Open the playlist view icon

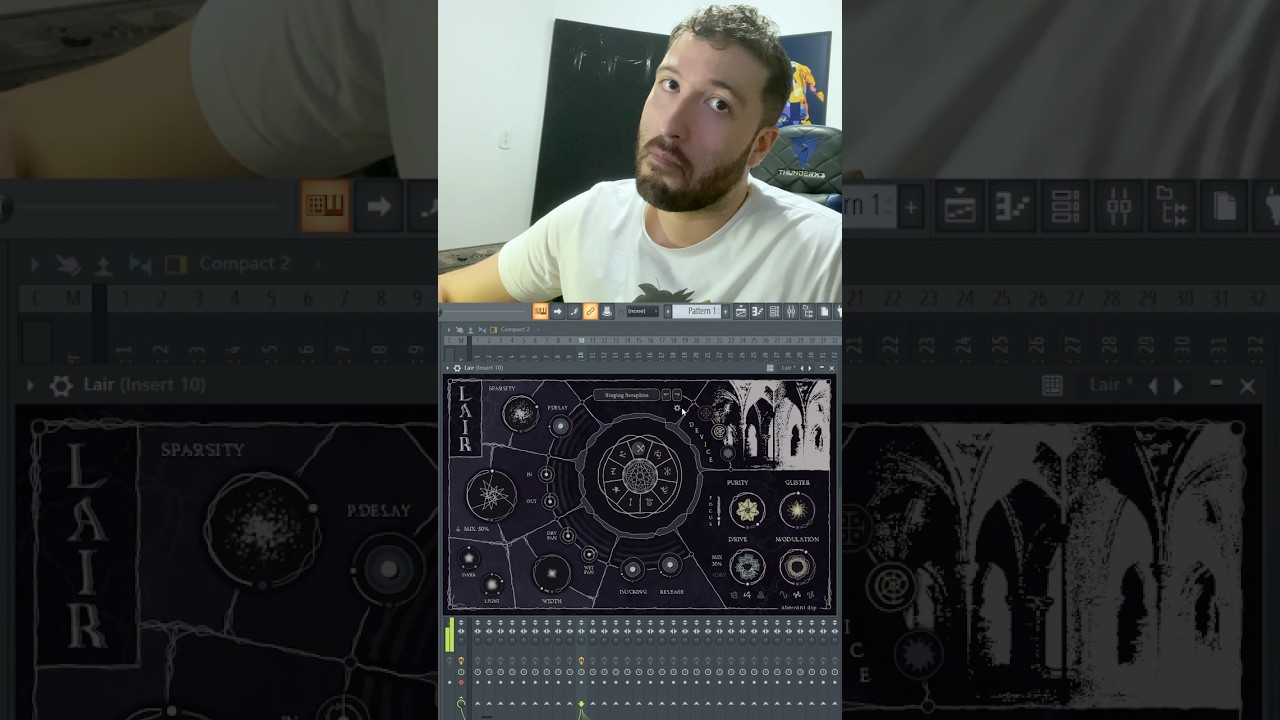coord(741,312)
